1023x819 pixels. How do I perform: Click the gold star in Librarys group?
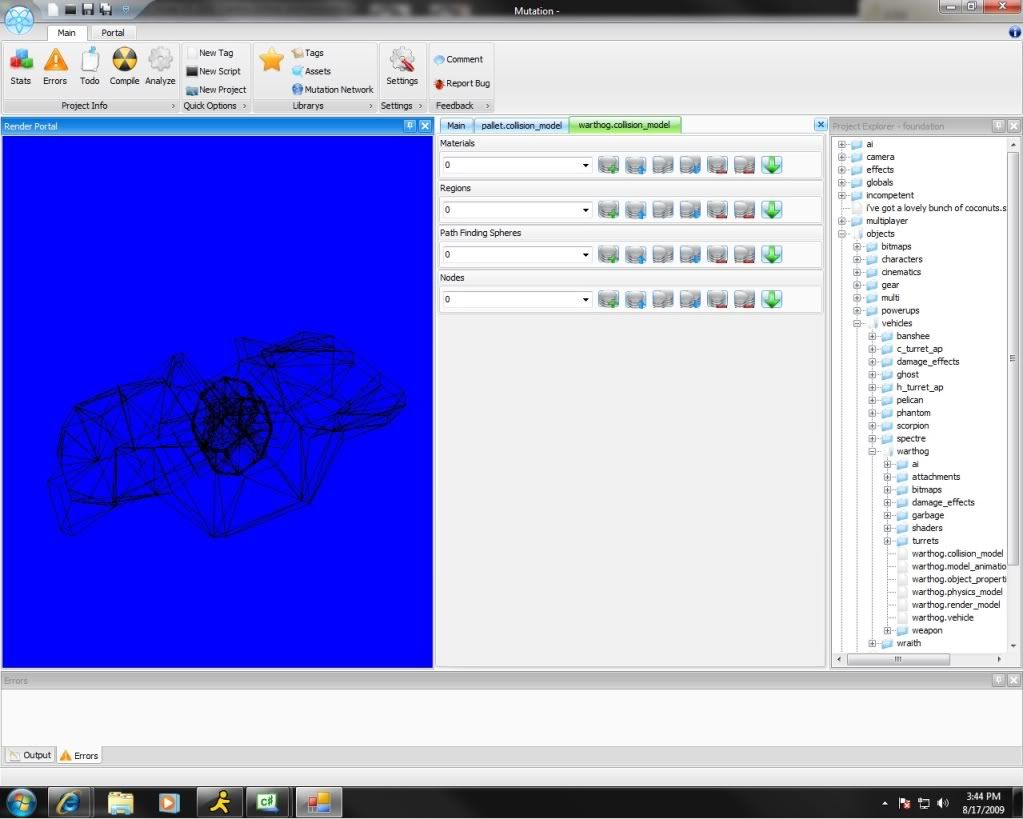(271, 60)
